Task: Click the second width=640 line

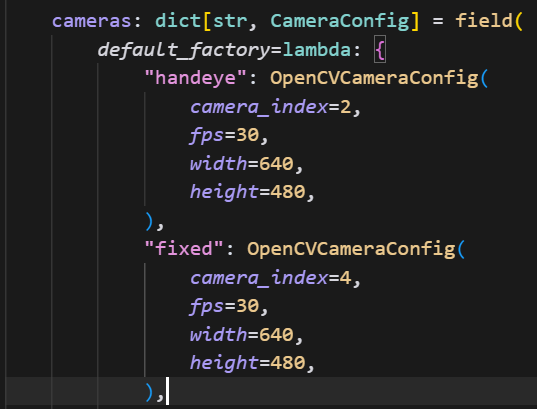Action: (x=247, y=334)
